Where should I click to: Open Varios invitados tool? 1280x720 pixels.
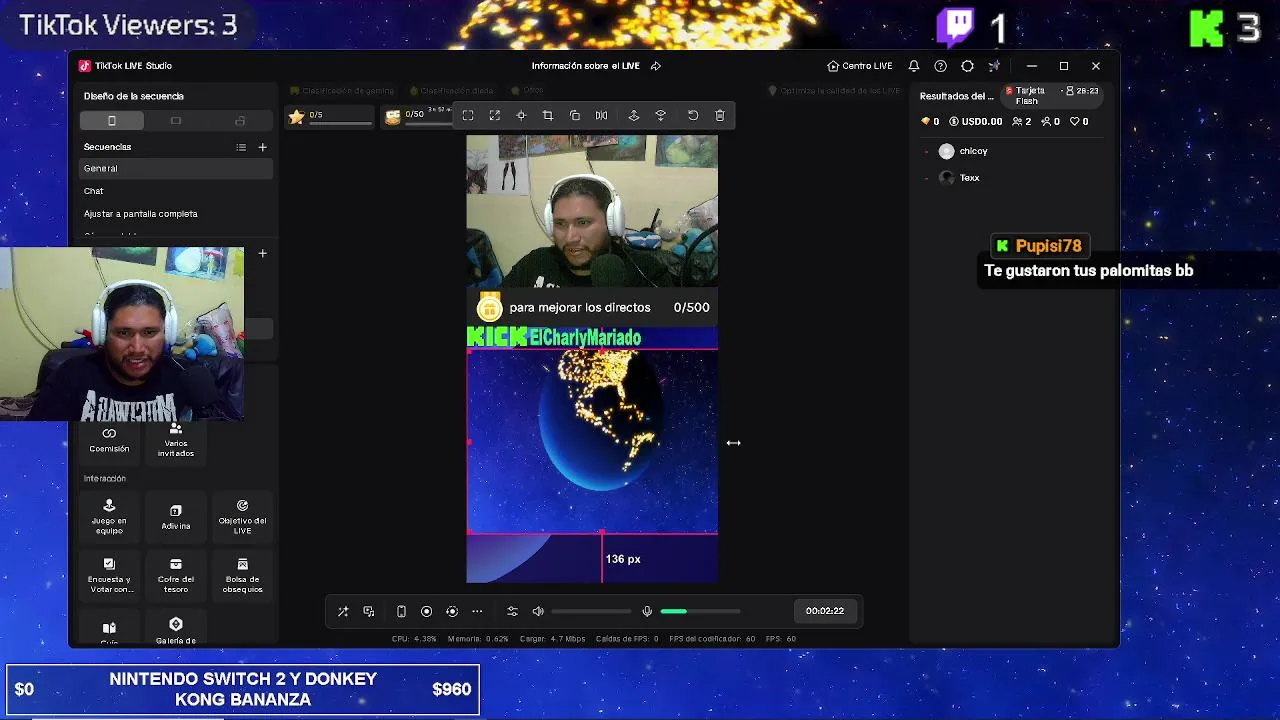click(x=176, y=440)
